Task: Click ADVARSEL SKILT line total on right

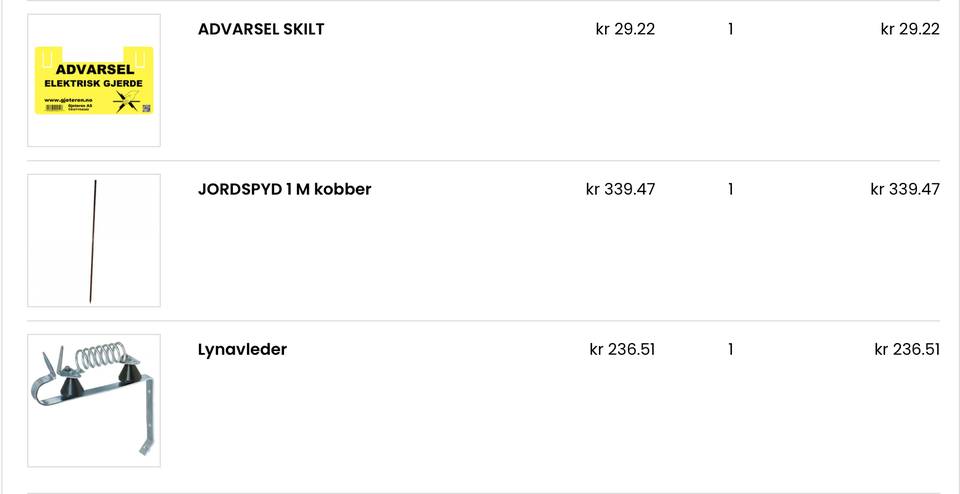Action: click(x=910, y=29)
